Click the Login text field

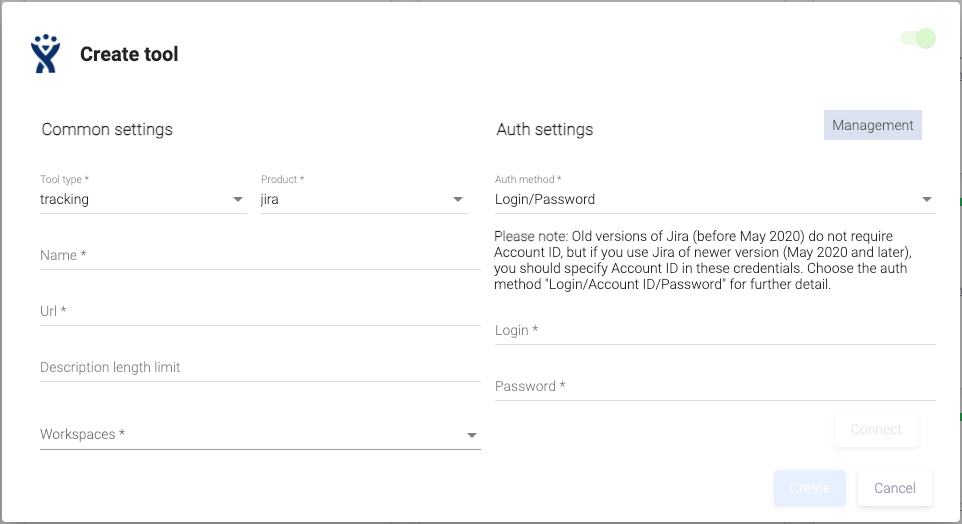pos(714,331)
